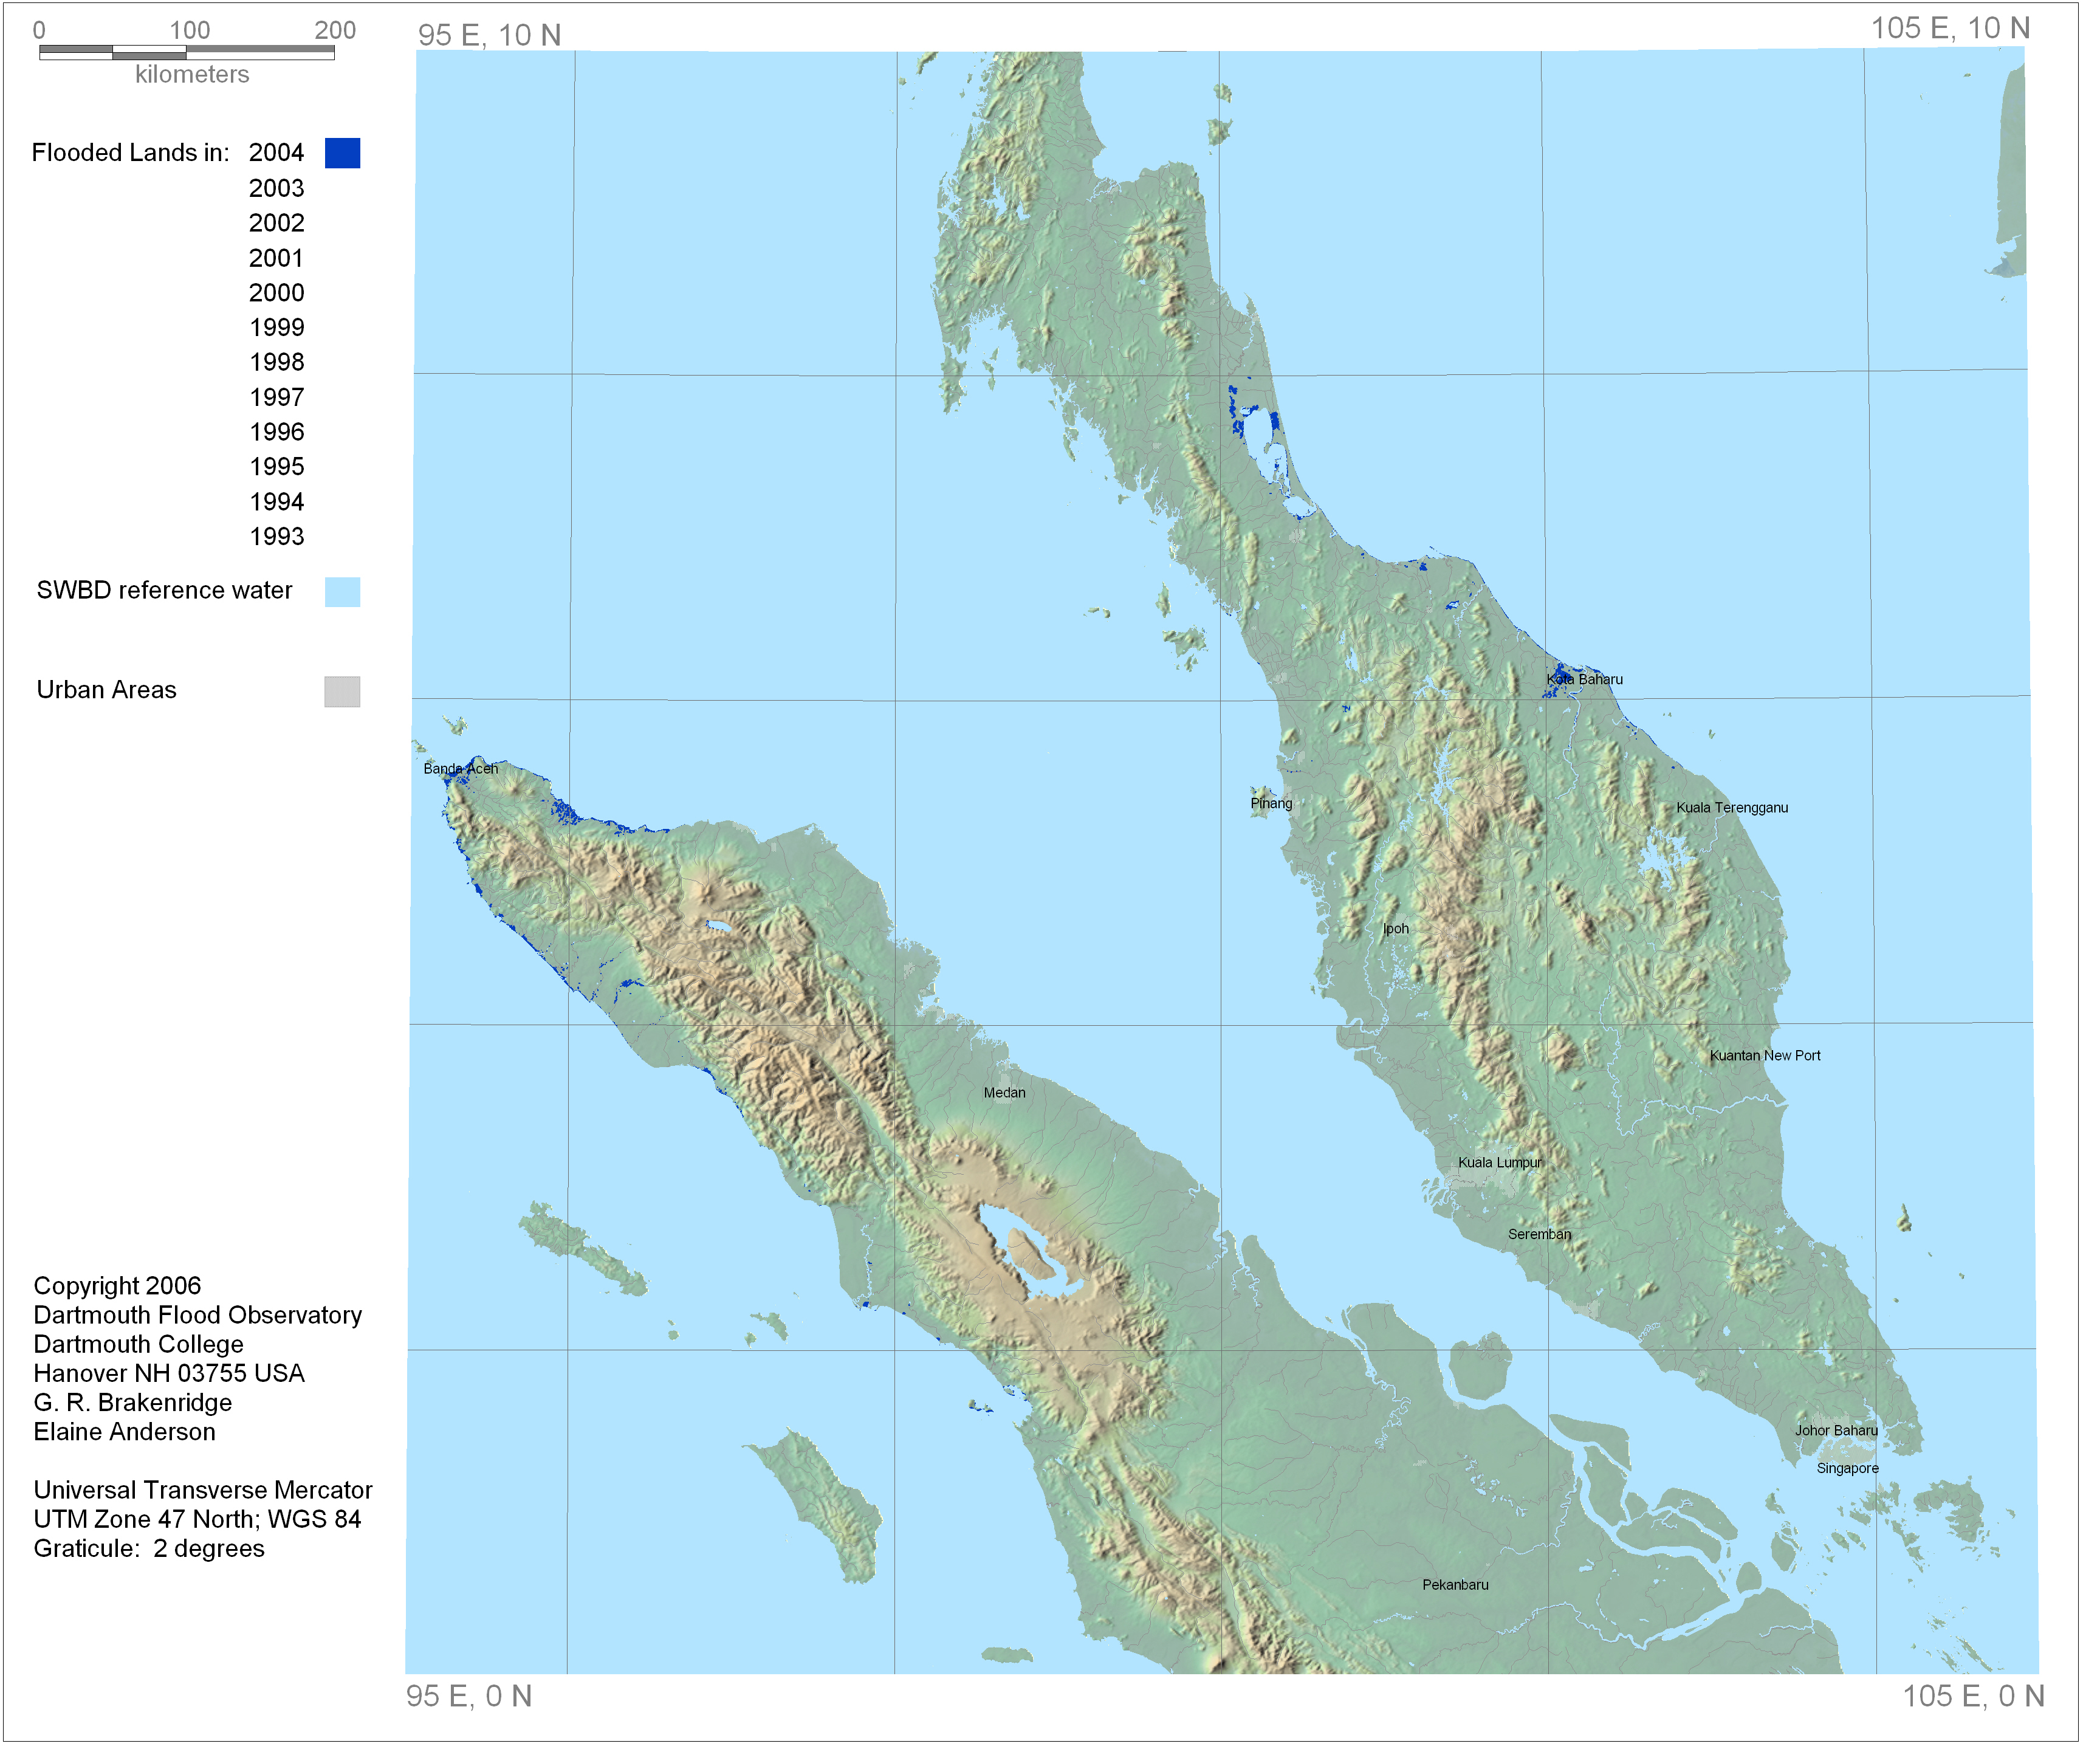The image size is (2100, 1752).
Task: Select the 1993 legend year
Action: (x=276, y=537)
